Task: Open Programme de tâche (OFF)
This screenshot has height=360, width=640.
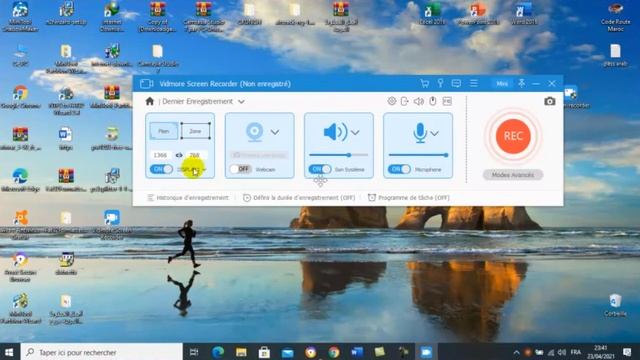Action: 409,198
